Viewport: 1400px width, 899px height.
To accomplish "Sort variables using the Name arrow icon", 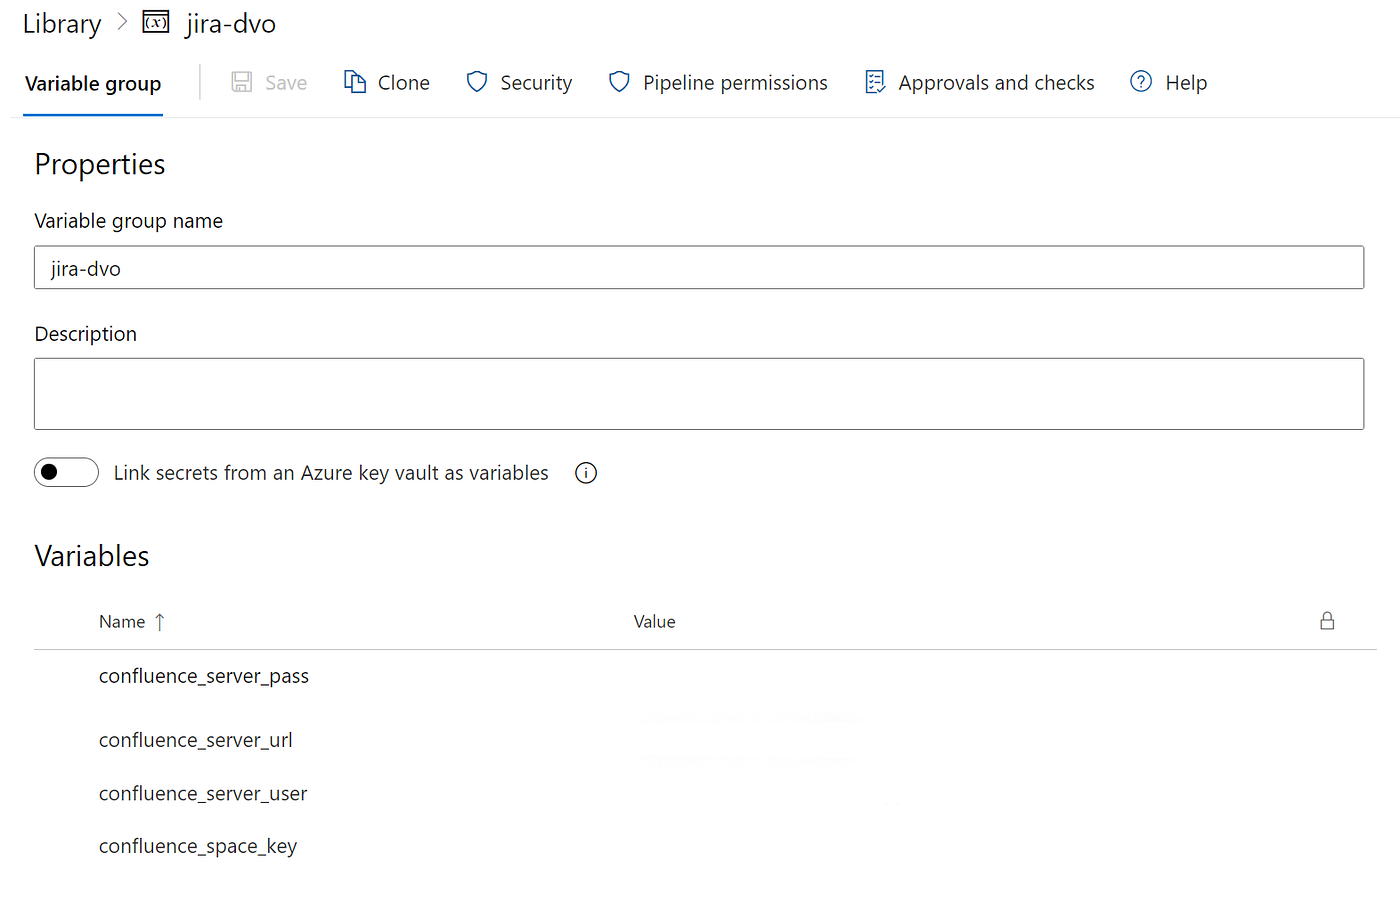I will [x=159, y=622].
